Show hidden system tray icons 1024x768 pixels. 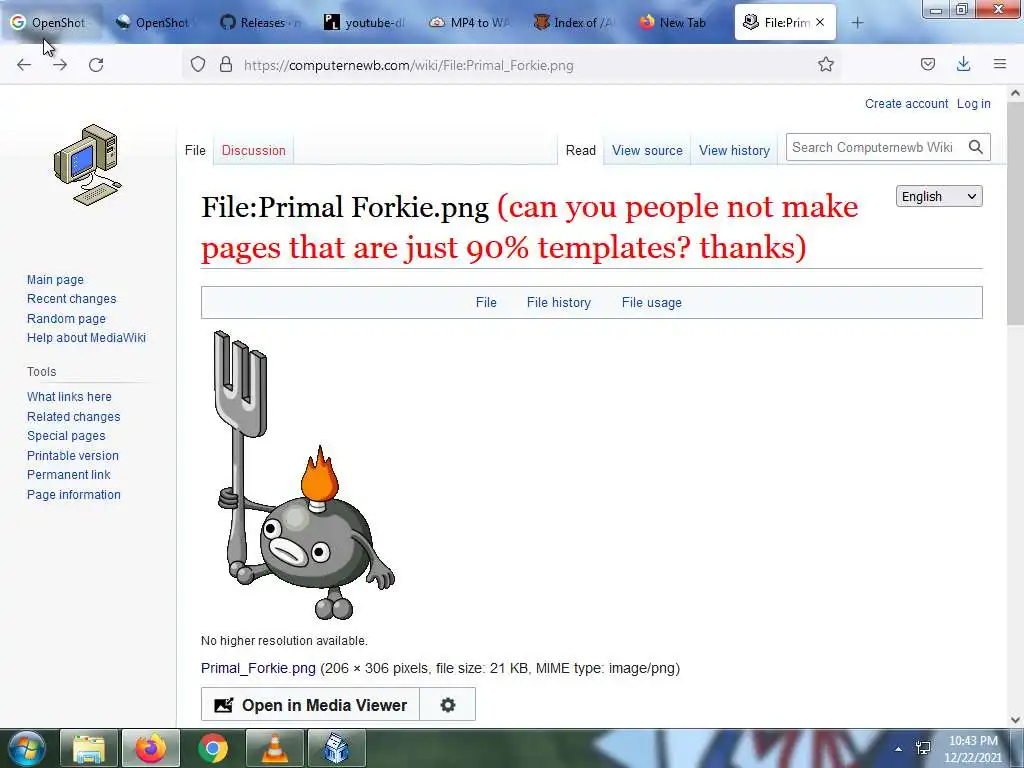899,749
